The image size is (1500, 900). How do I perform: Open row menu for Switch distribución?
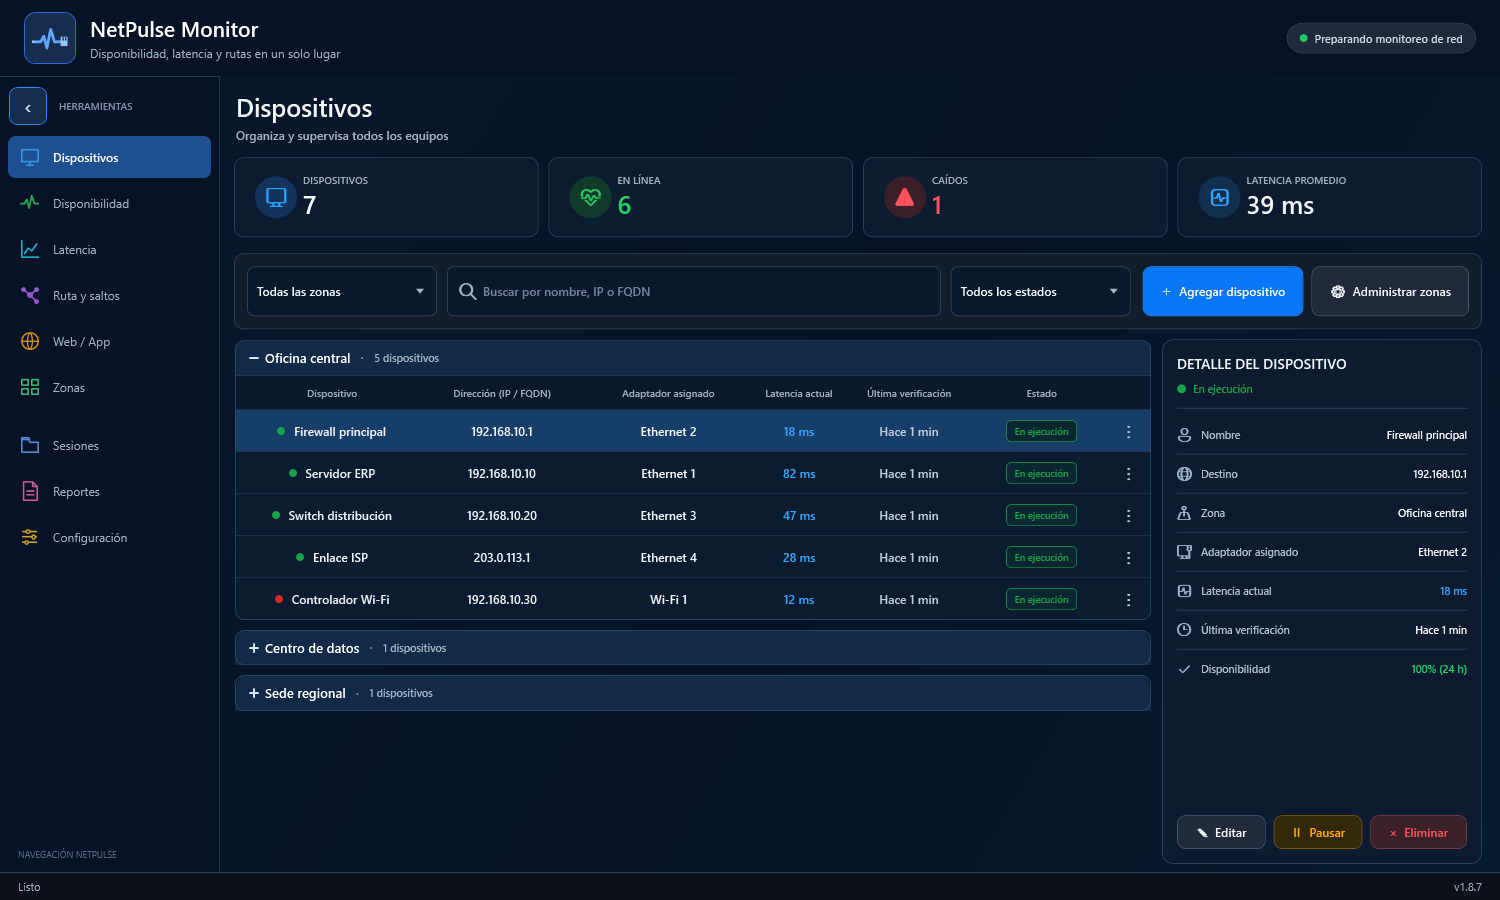pos(1128,516)
